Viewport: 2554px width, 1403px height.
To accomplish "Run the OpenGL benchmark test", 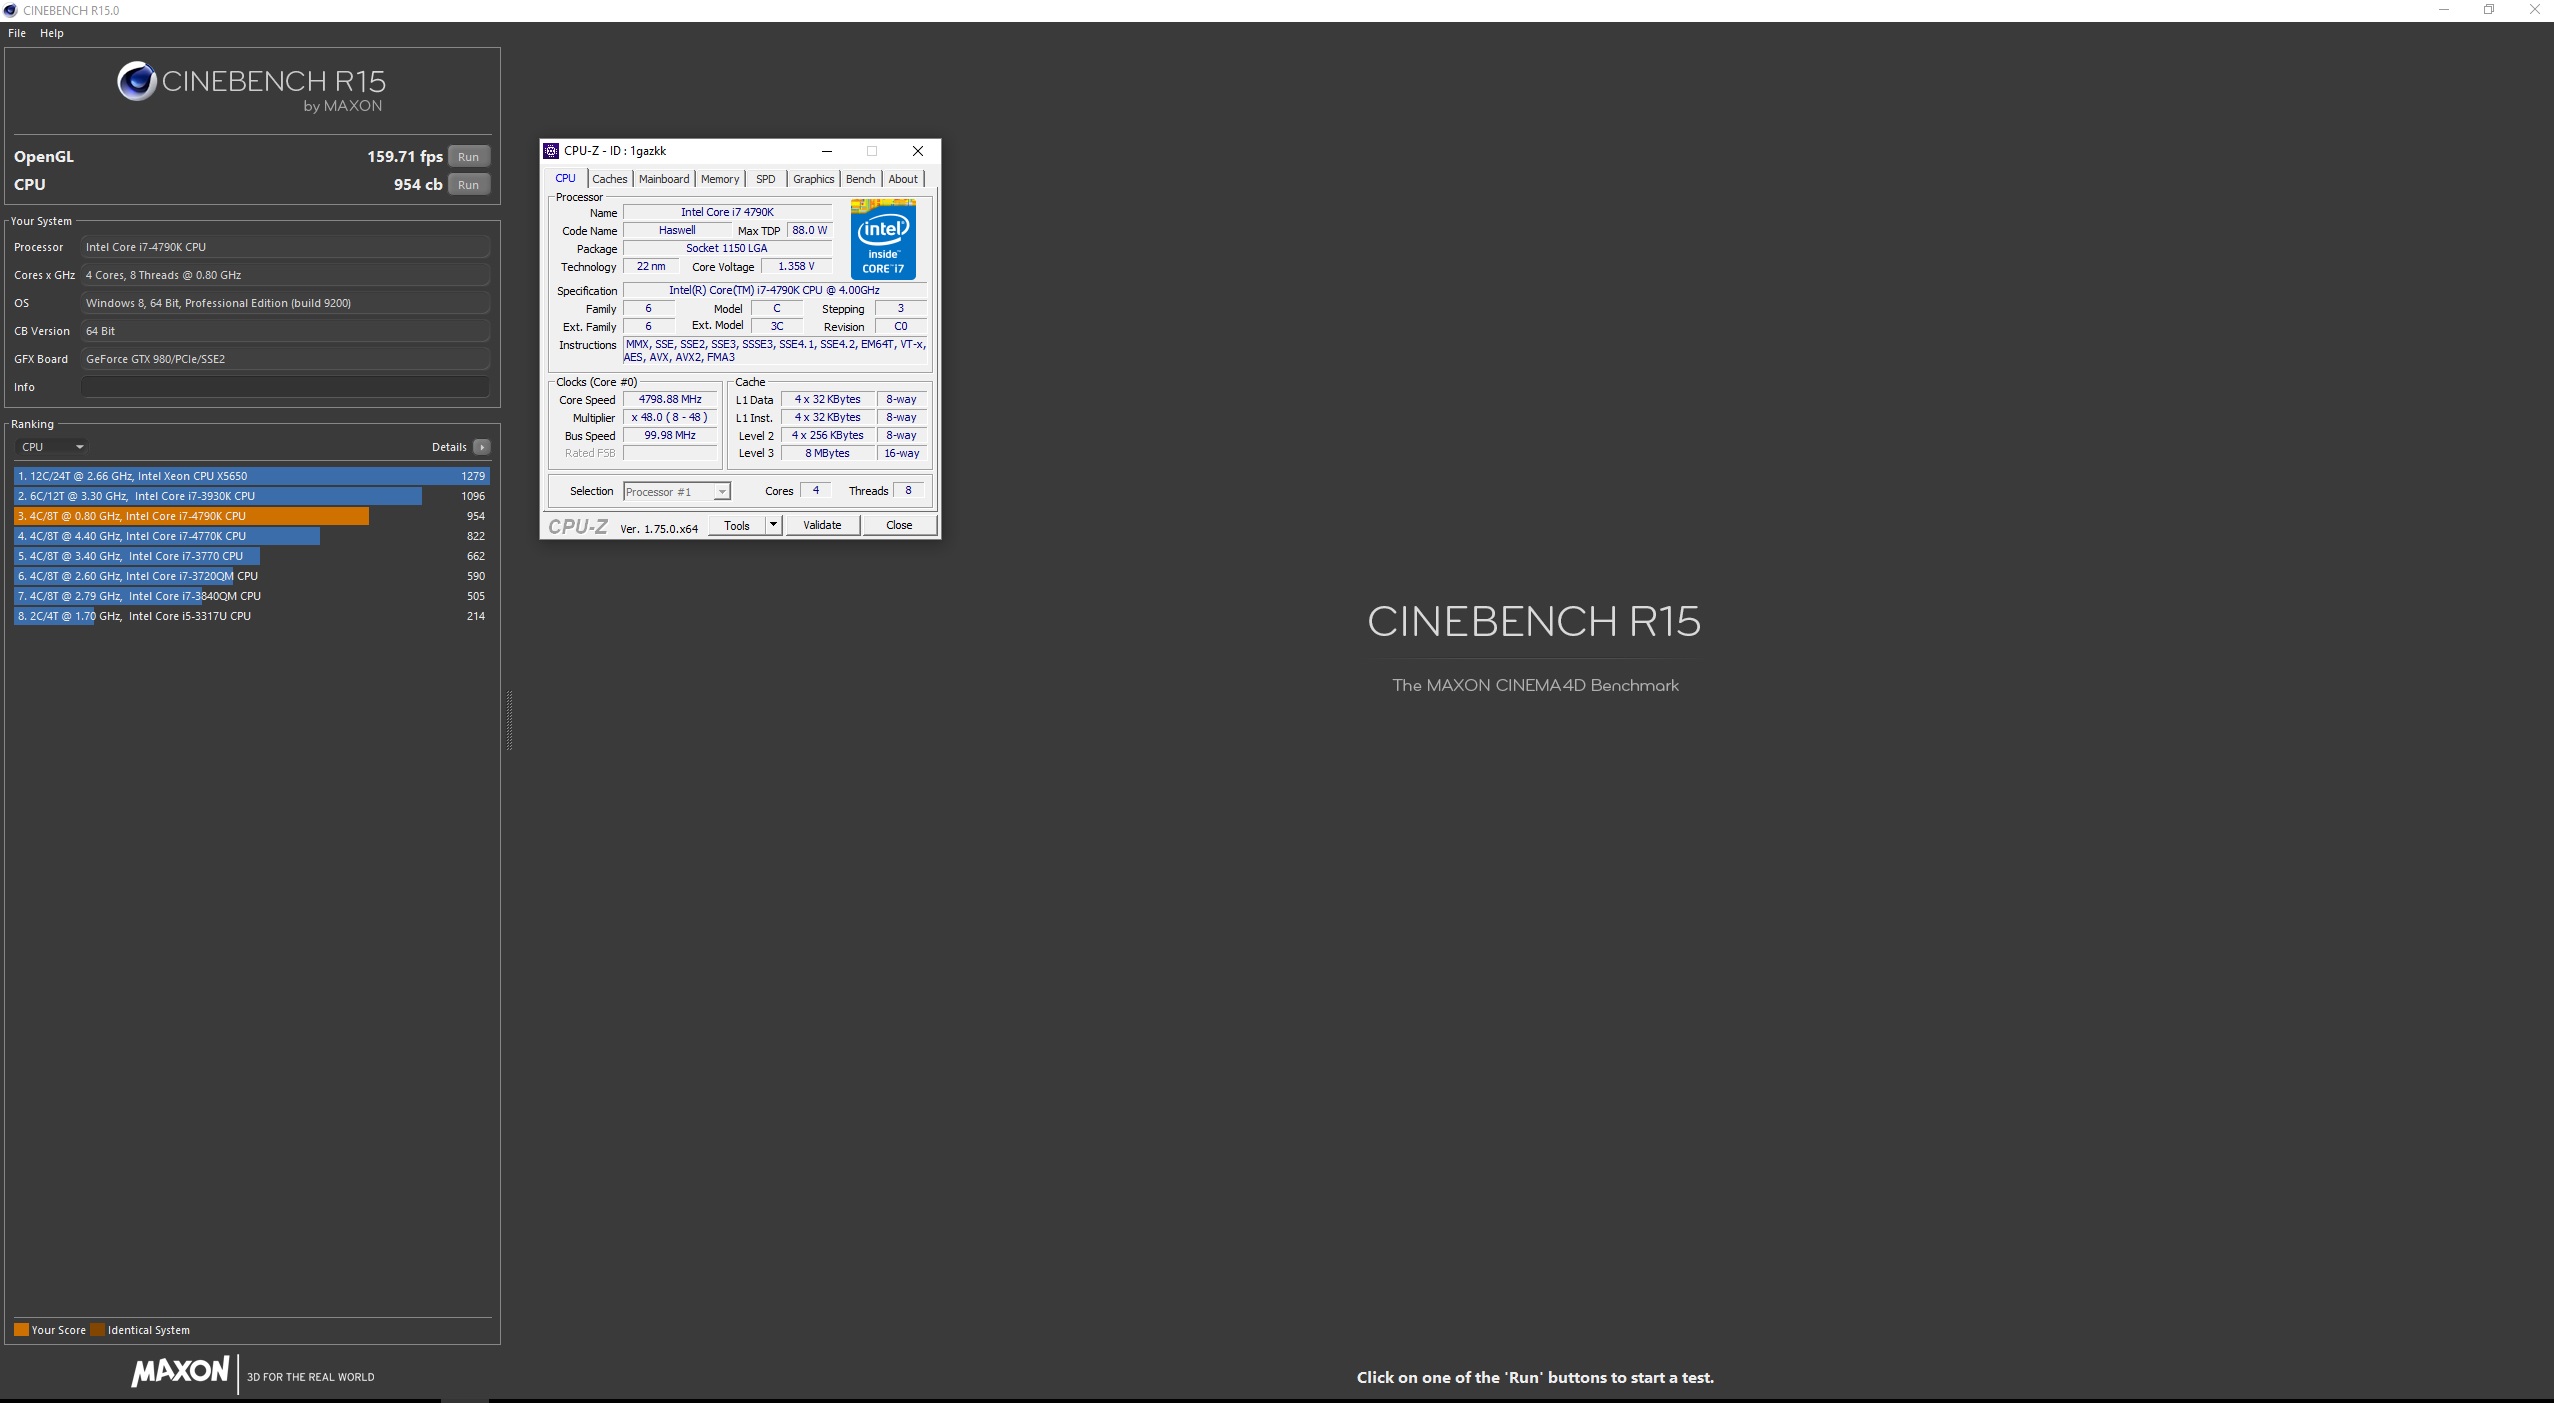I will [468, 156].
